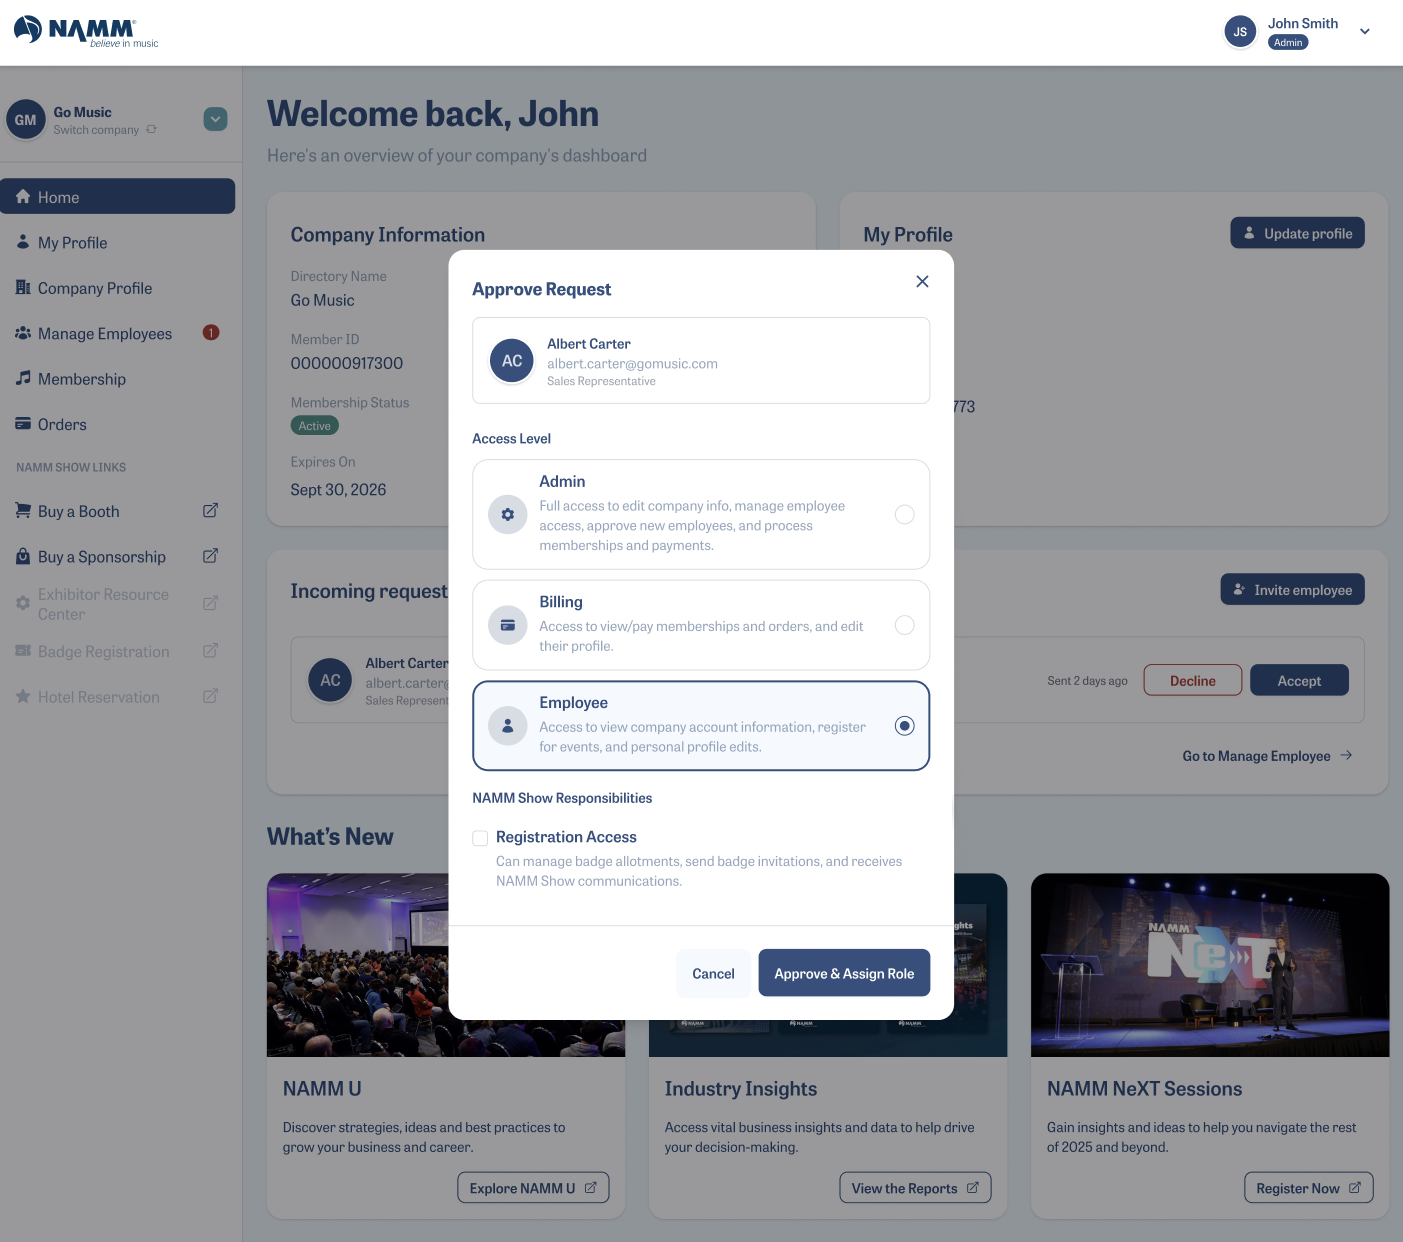Open the Hotel Reservation external link icon
This screenshot has width=1403, height=1242.
coord(210,696)
